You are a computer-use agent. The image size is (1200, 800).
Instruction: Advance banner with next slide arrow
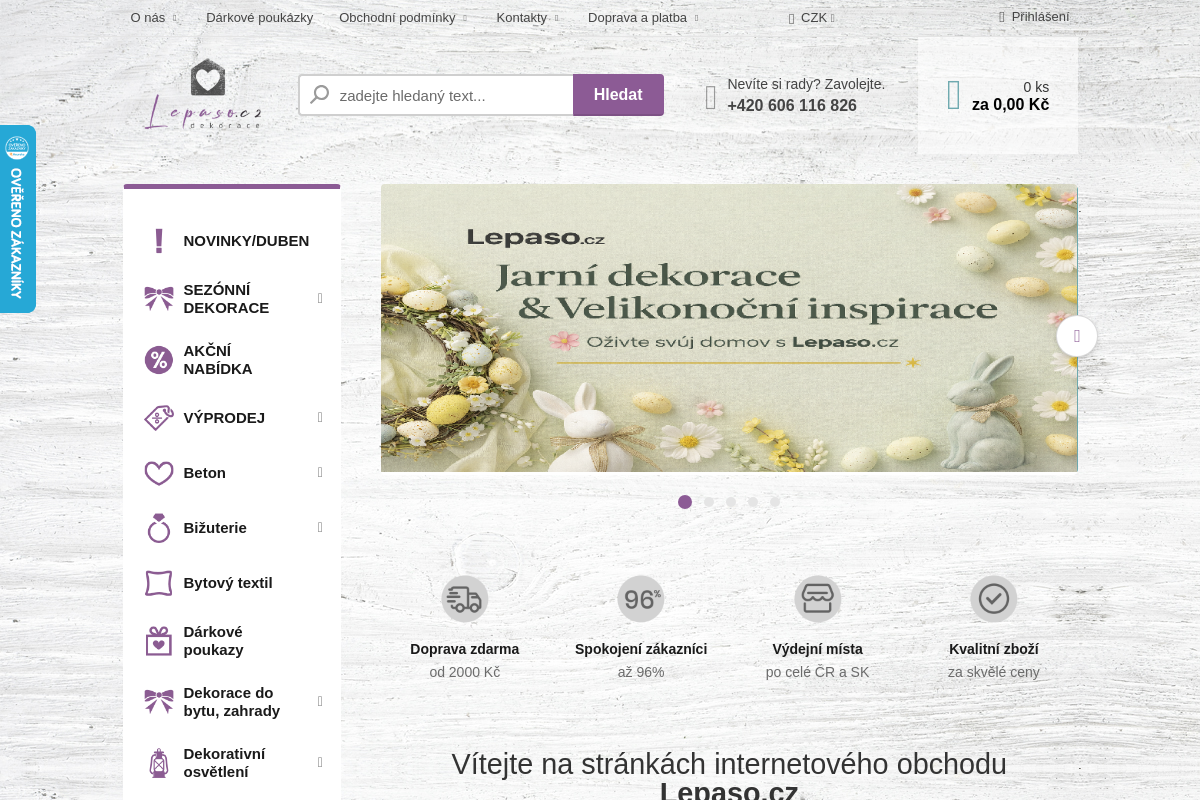coord(1077,336)
